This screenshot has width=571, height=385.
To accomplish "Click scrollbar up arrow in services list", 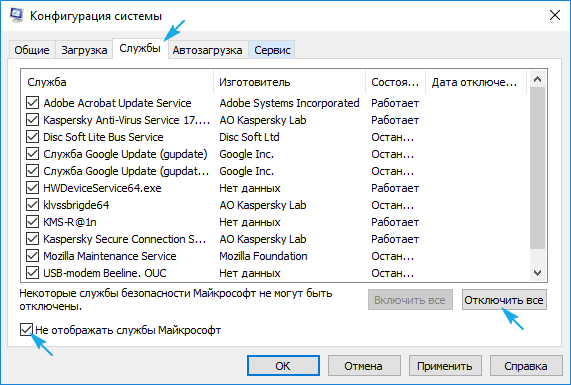I will pyautogui.click(x=537, y=79).
